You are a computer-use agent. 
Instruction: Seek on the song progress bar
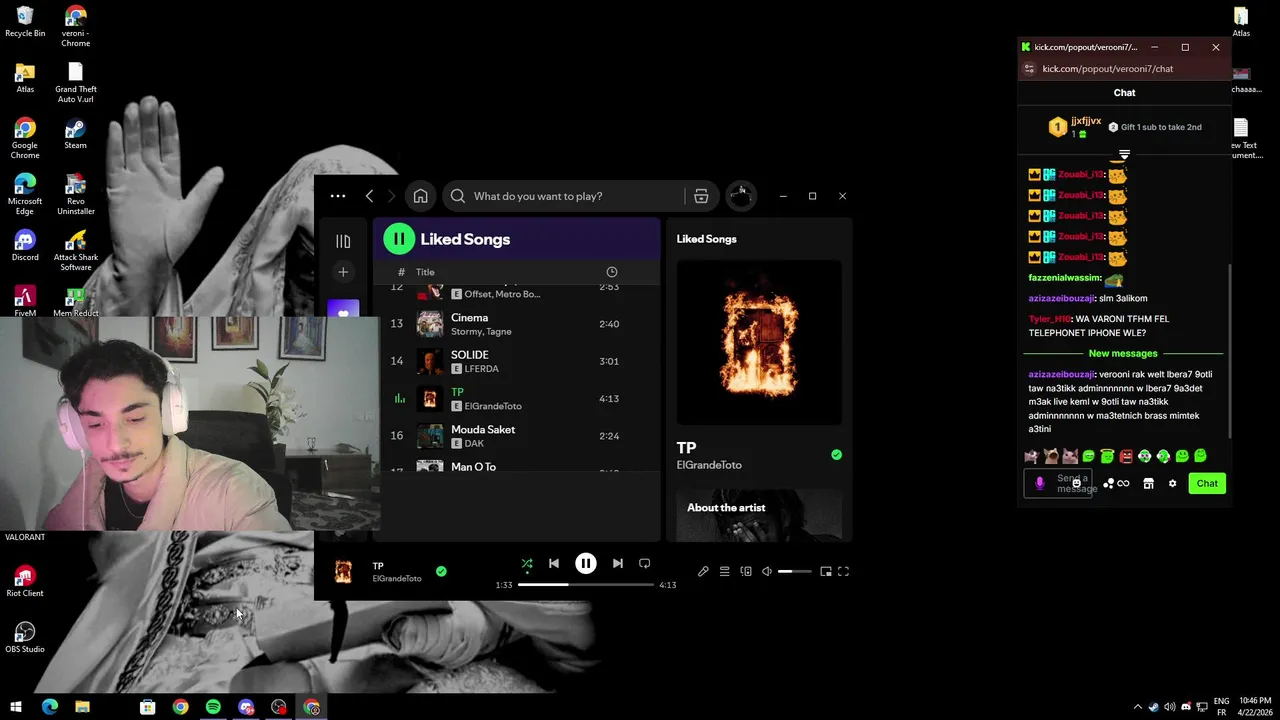pos(586,585)
